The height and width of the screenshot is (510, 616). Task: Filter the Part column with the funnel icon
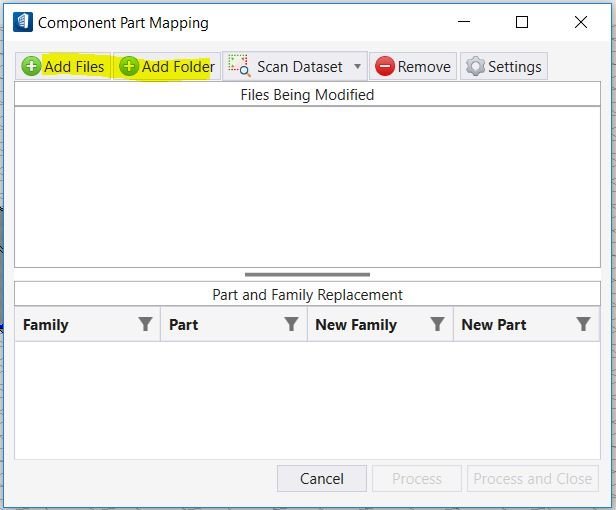291,324
